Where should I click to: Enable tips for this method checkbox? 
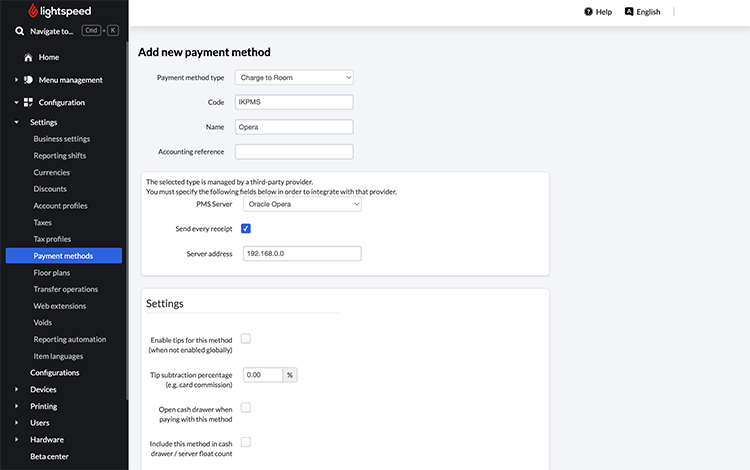(246, 339)
